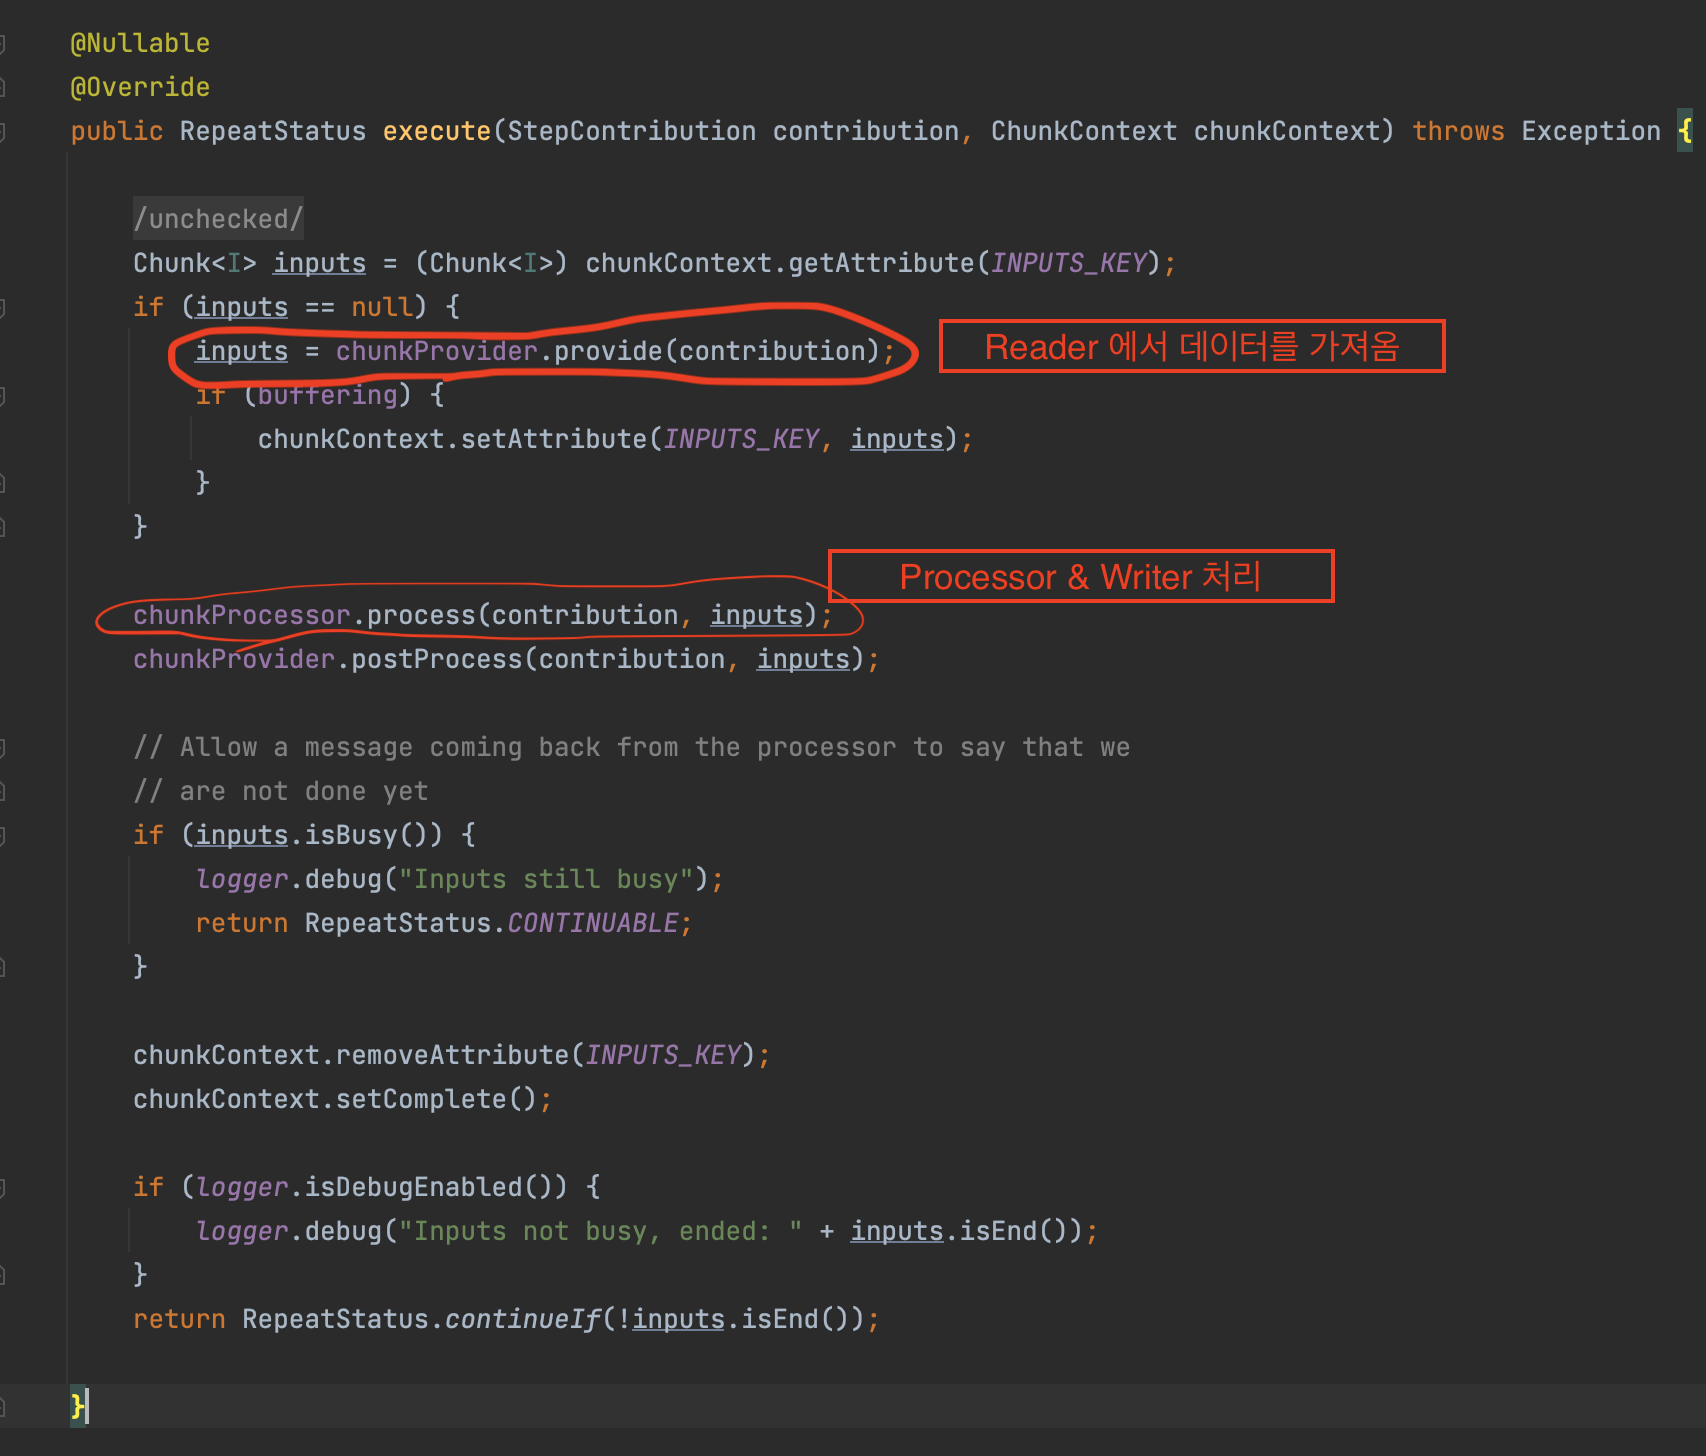
Task: Click the final closing brace beside the caret
Action: coord(77,1406)
